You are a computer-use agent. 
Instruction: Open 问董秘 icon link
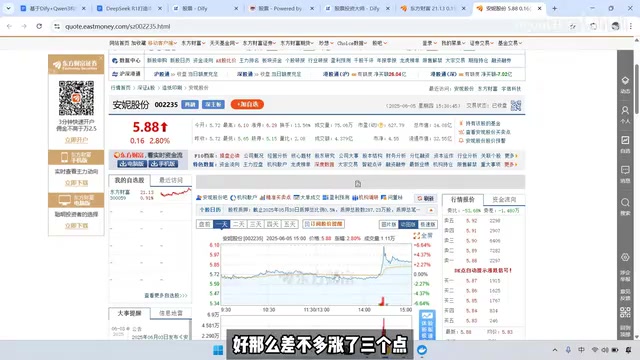(392, 198)
